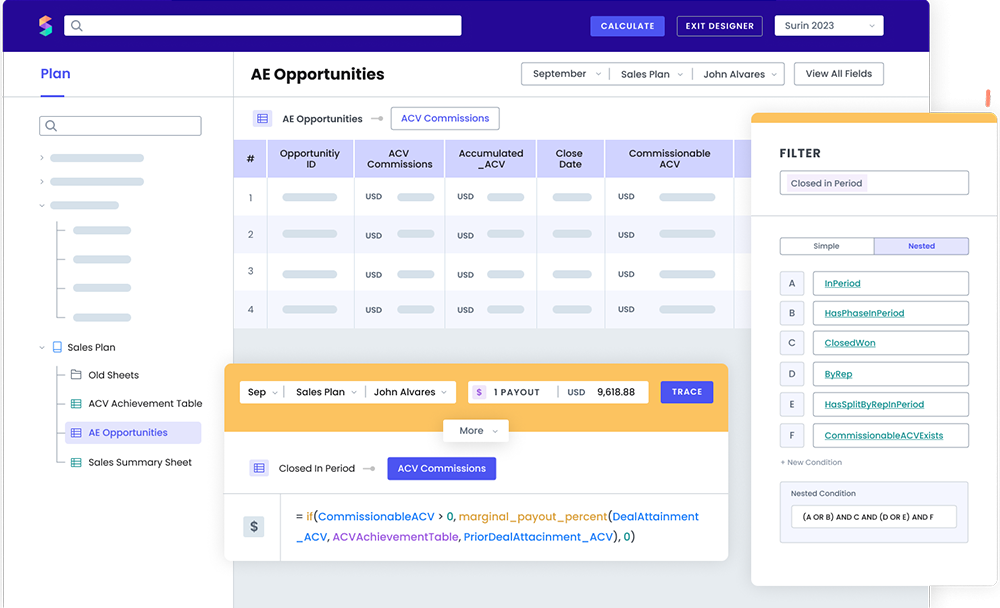
Task: Click the dollar sign formula icon
Action: pos(254,526)
